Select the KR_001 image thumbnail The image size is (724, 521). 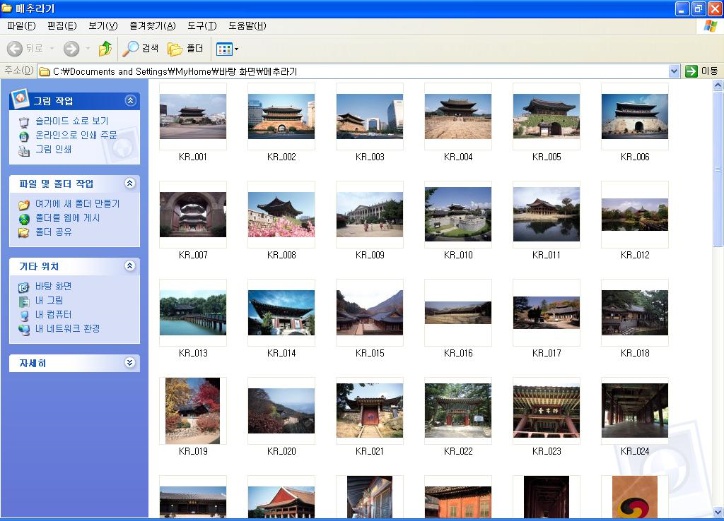[x=192, y=117]
